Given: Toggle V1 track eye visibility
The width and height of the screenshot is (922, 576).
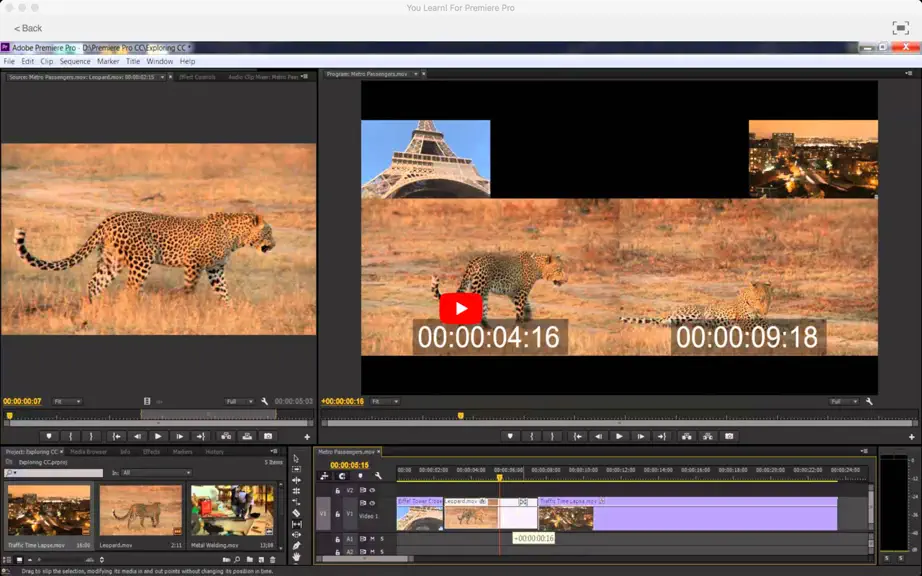Looking at the screenshot, I should click(x=372, y=503).
